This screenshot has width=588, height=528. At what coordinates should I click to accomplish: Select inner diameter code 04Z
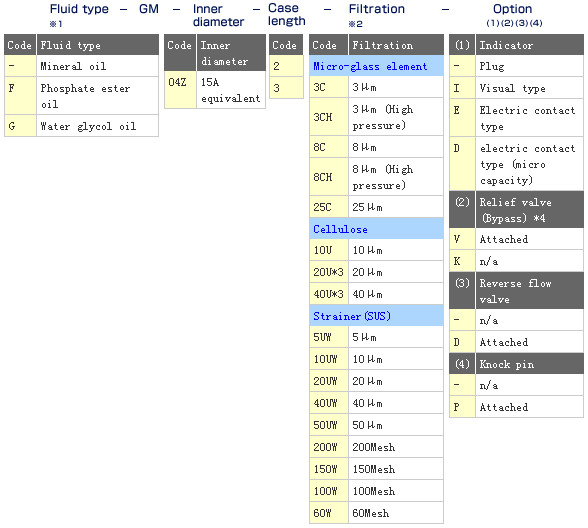pyautogui.click(x=180, y=90)
